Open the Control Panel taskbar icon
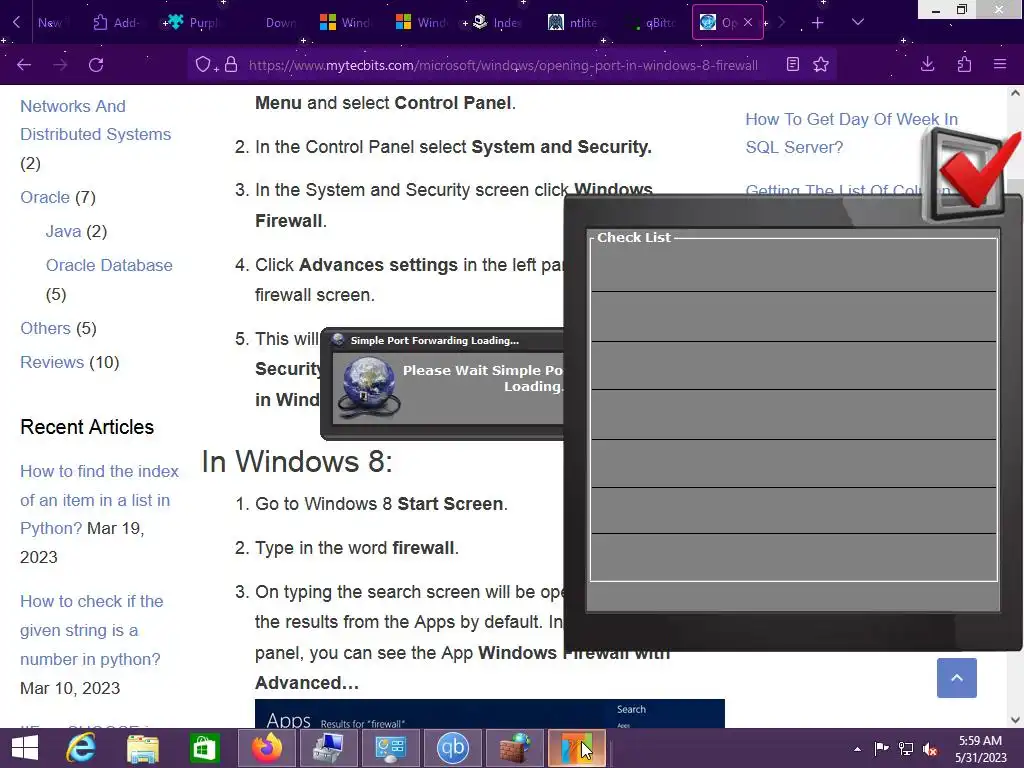This screenshot has width=1024, height=768. click(391, 748)
